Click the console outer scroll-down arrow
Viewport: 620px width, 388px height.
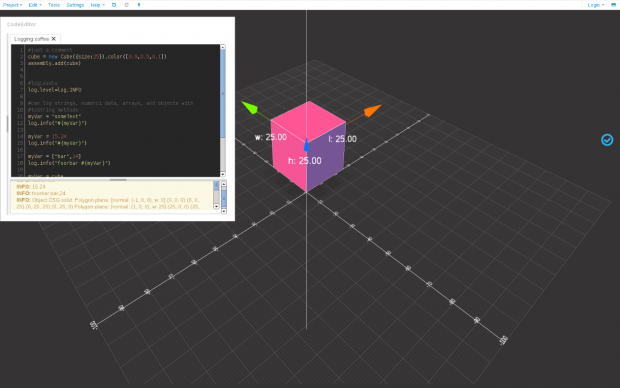[x=224, y=211]
